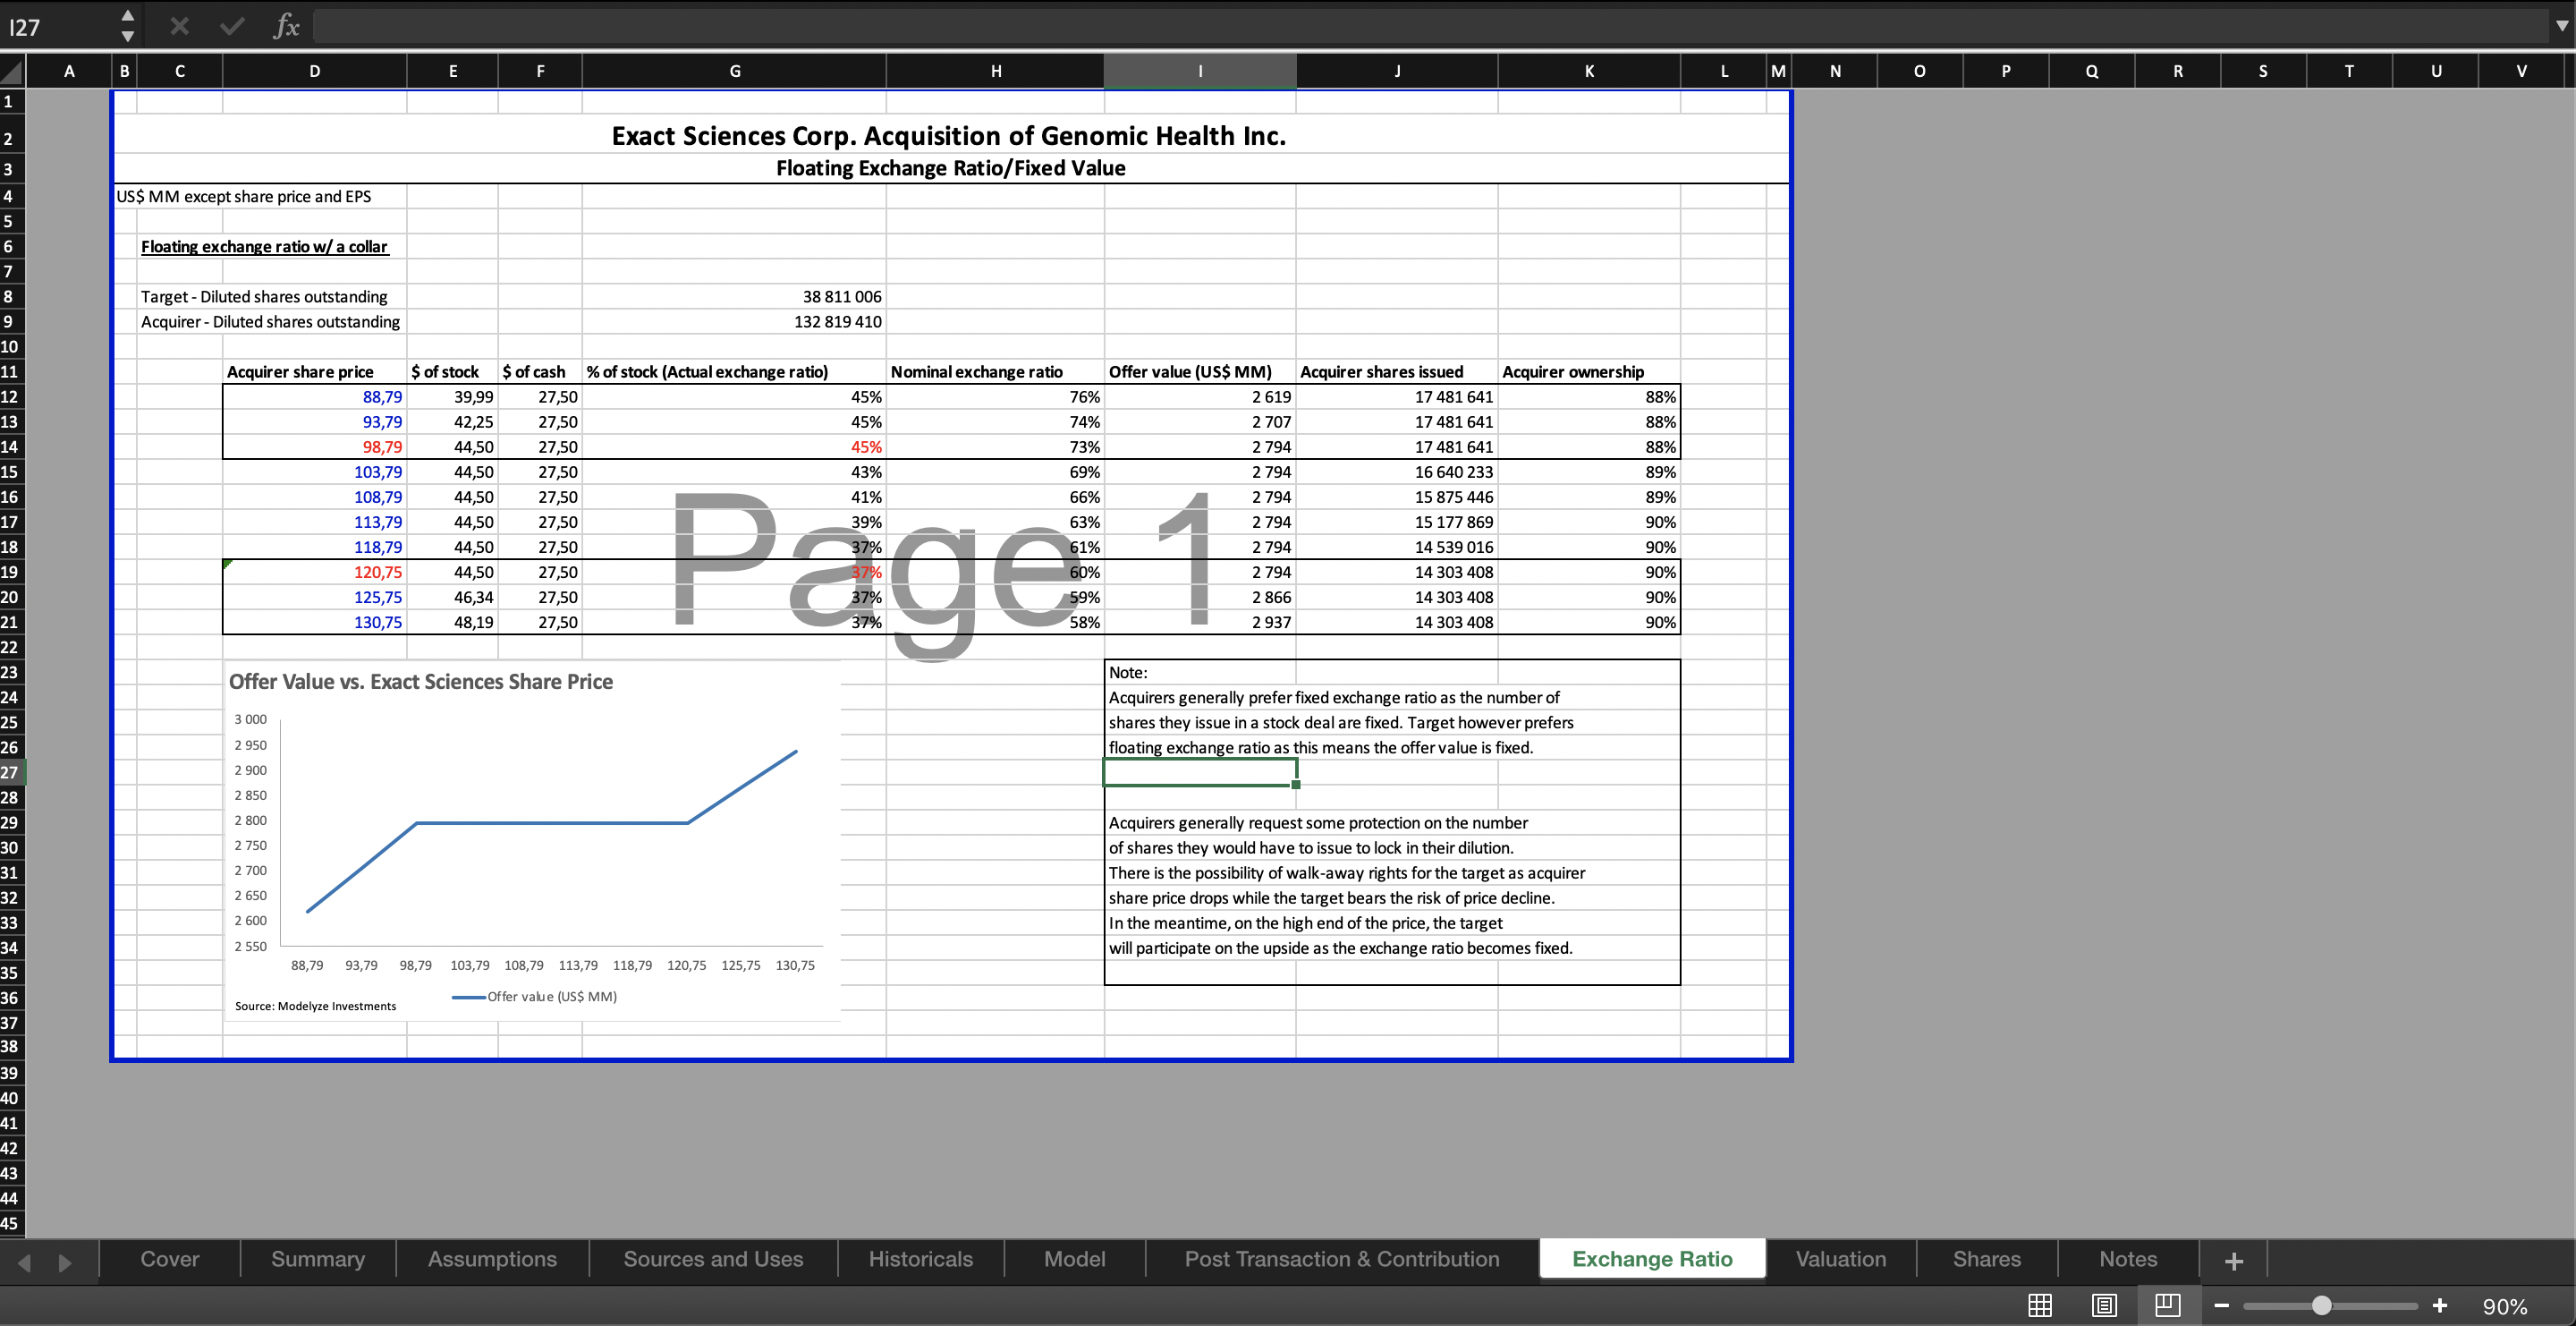2576x1326 pixels.
Task: Click the 2 937 offer value cell
Action: pos(1200,622)
